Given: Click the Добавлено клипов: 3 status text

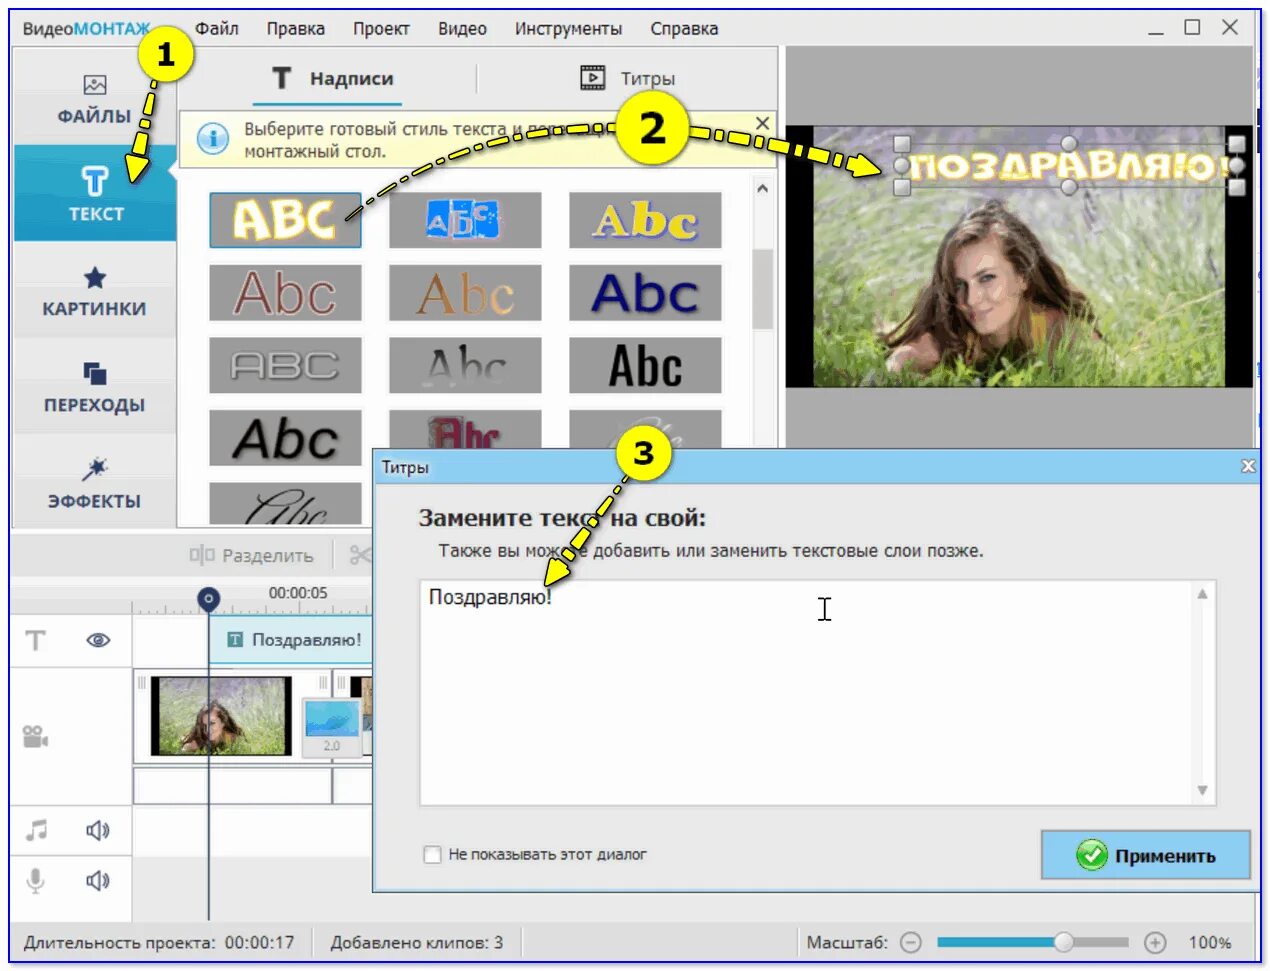Looking at the screenshot, I should point(417,942).
